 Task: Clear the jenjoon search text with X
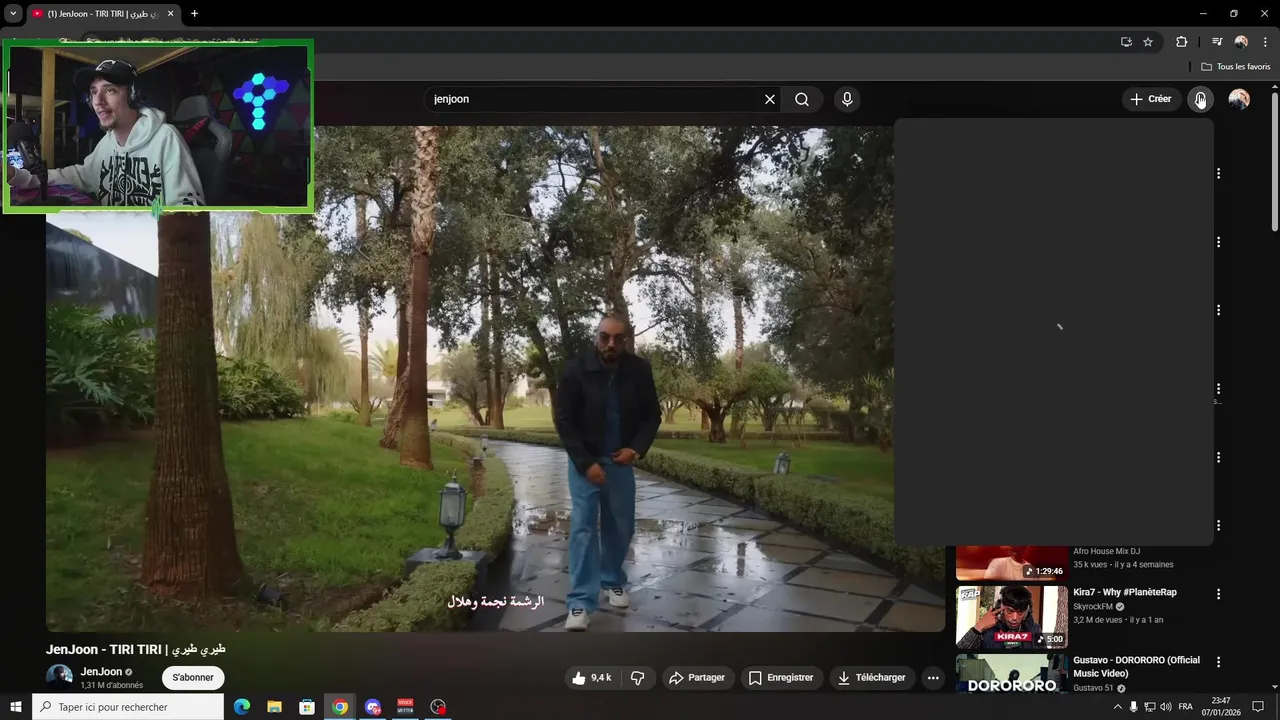pyautogui.click(x=770, y=99)
